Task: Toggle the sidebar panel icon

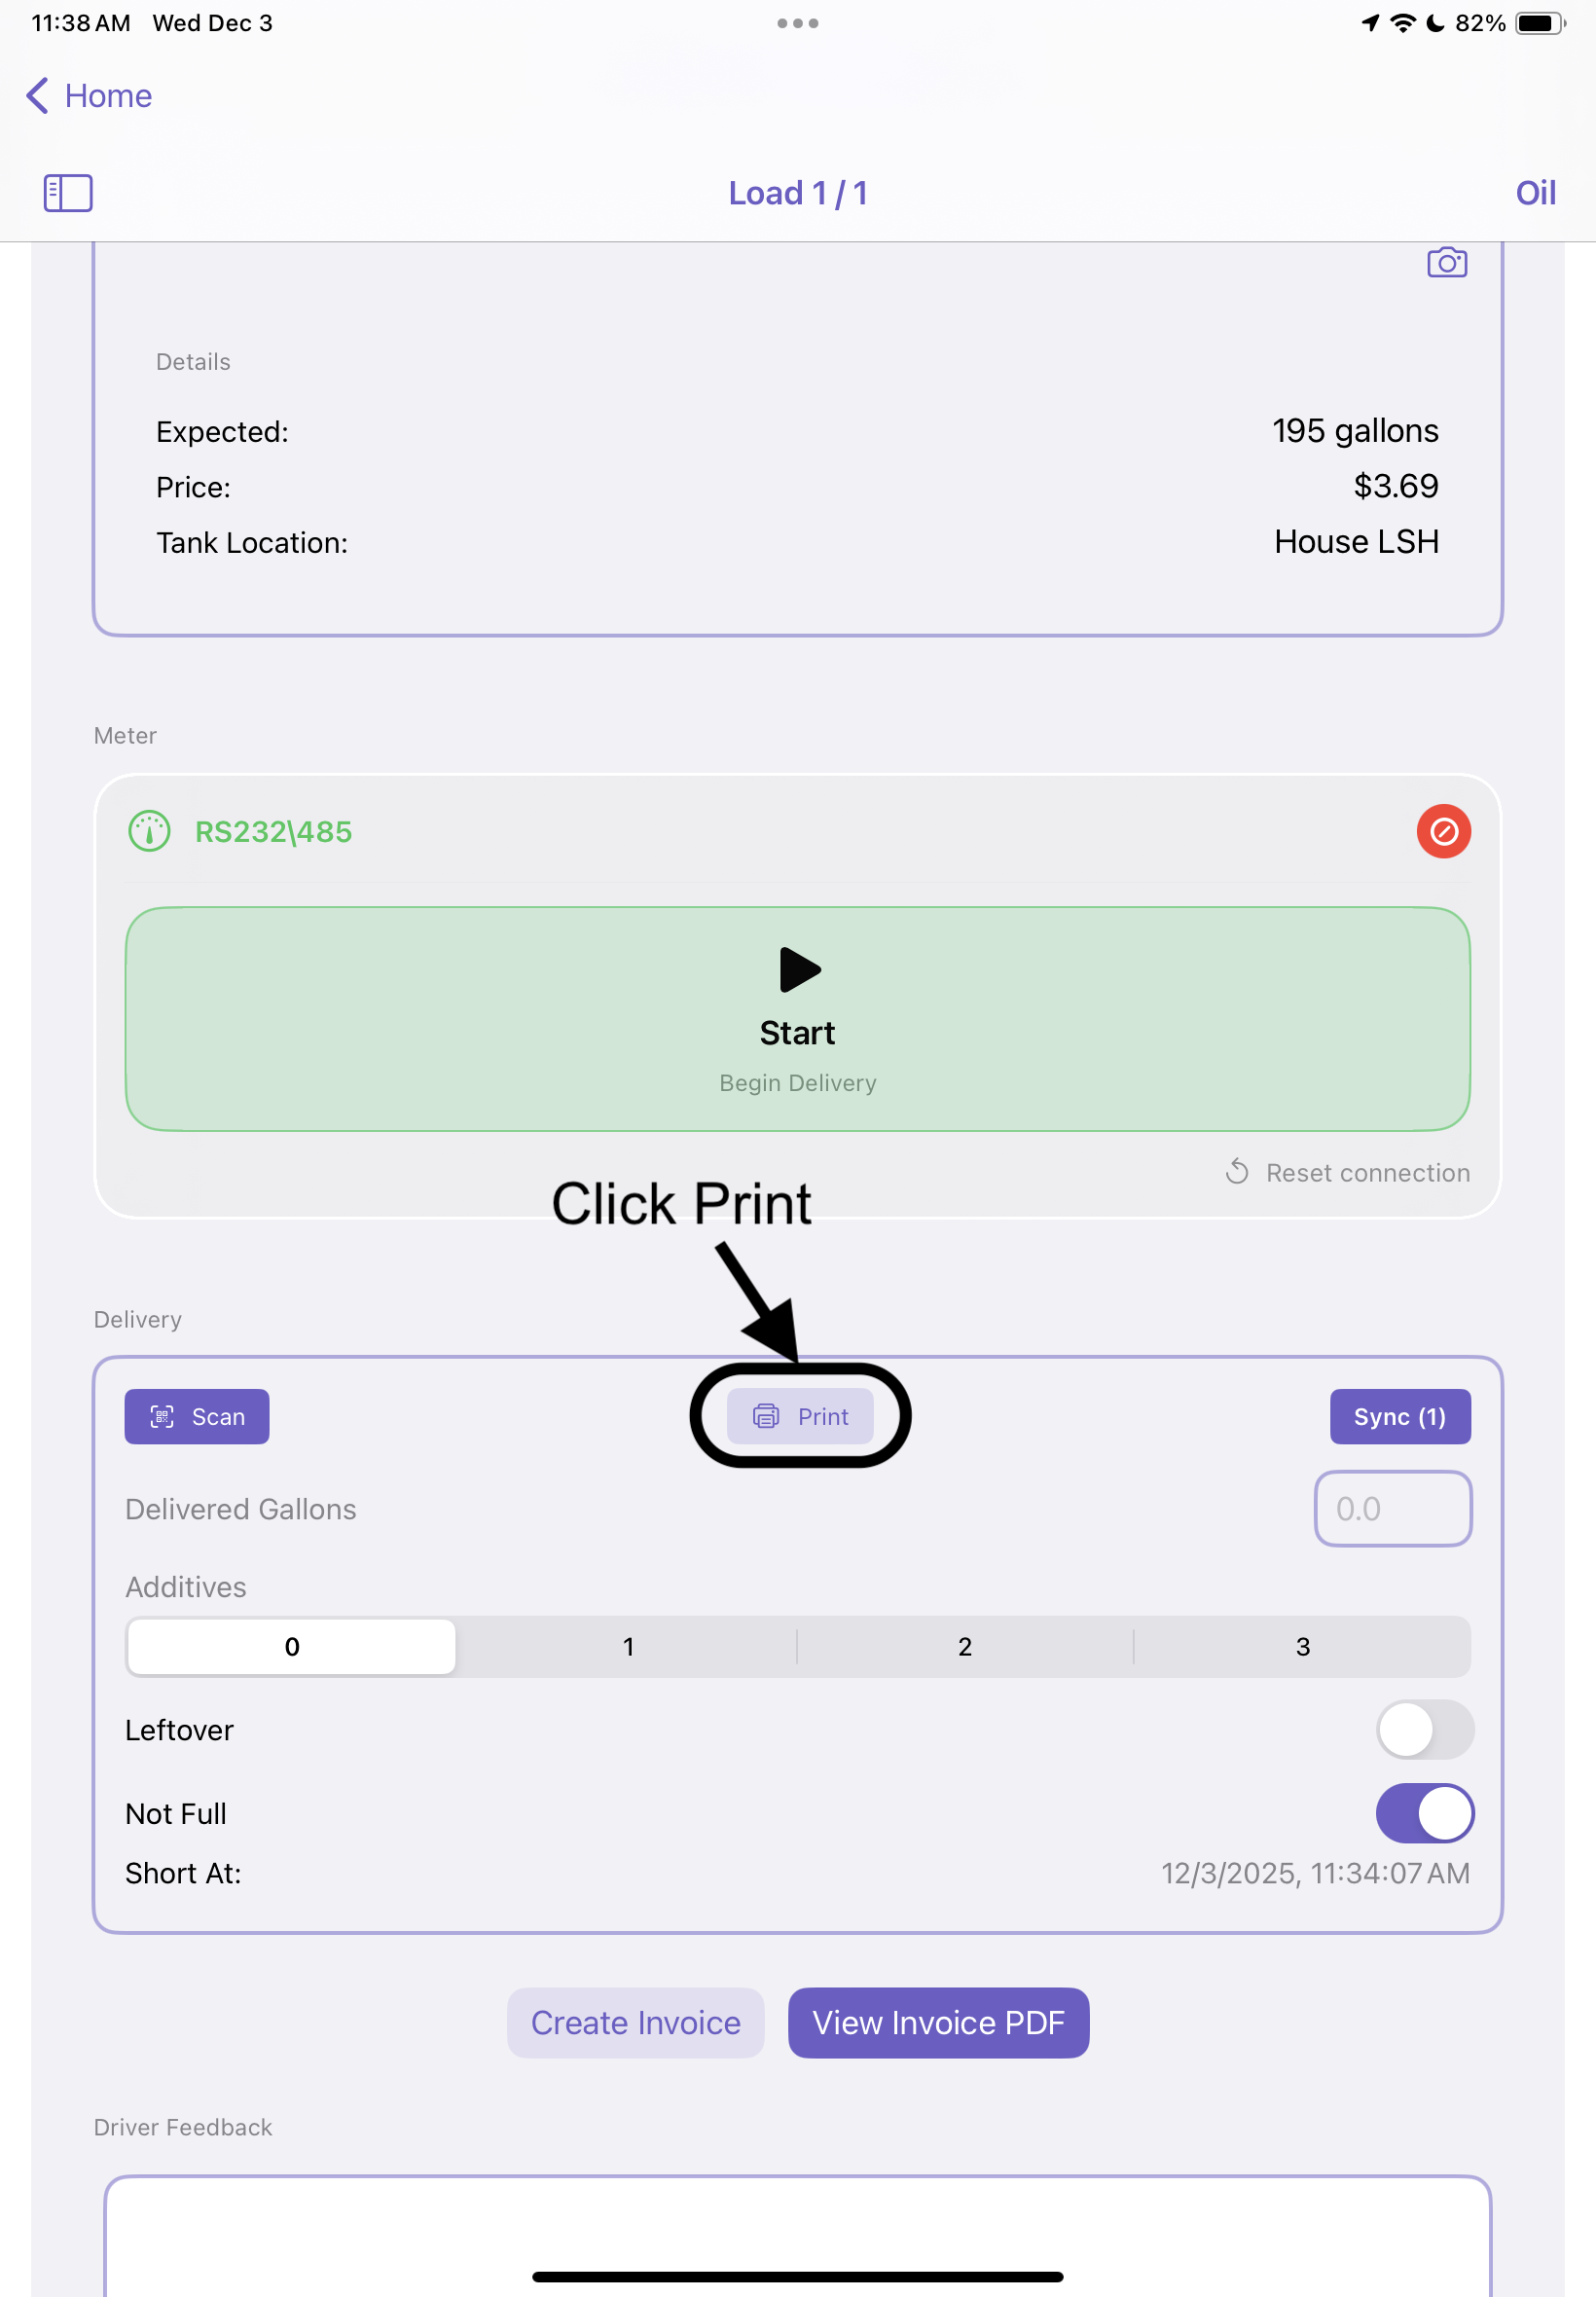Action: click(x=68, y=193)
